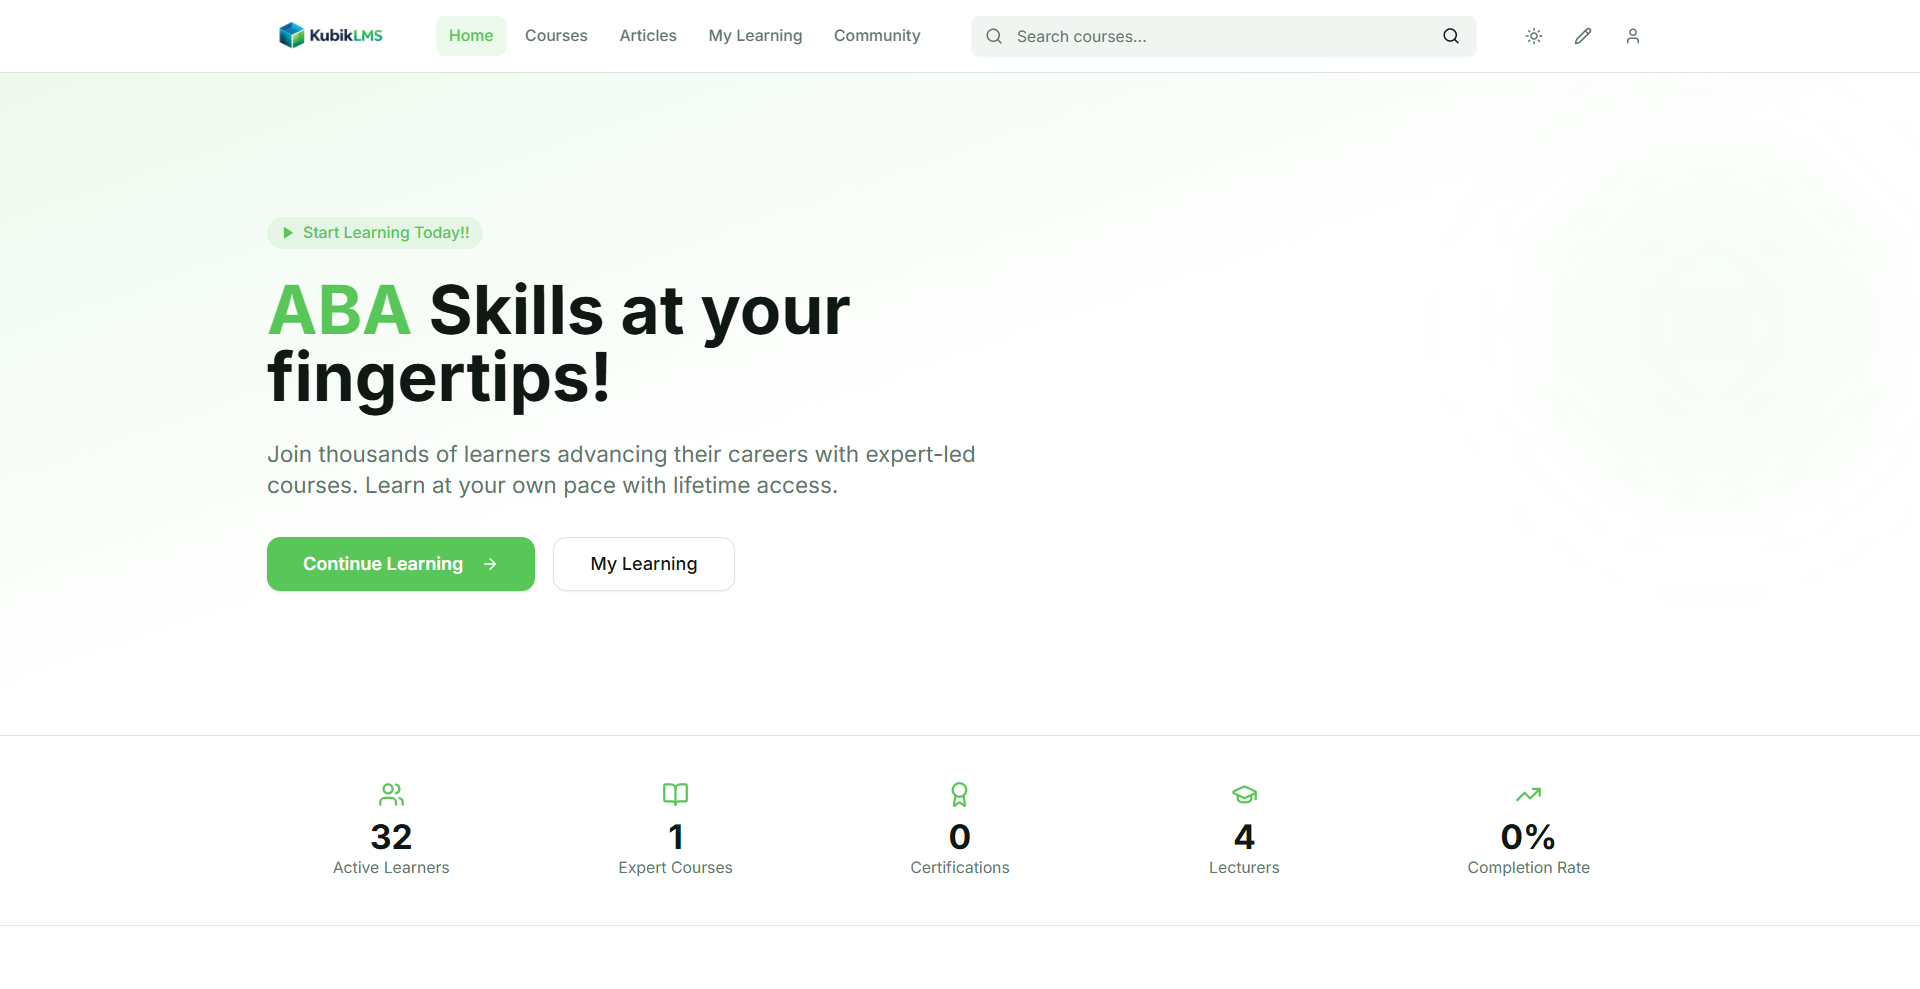Click the 32 Active Learners value

click(x=391, y=837)
